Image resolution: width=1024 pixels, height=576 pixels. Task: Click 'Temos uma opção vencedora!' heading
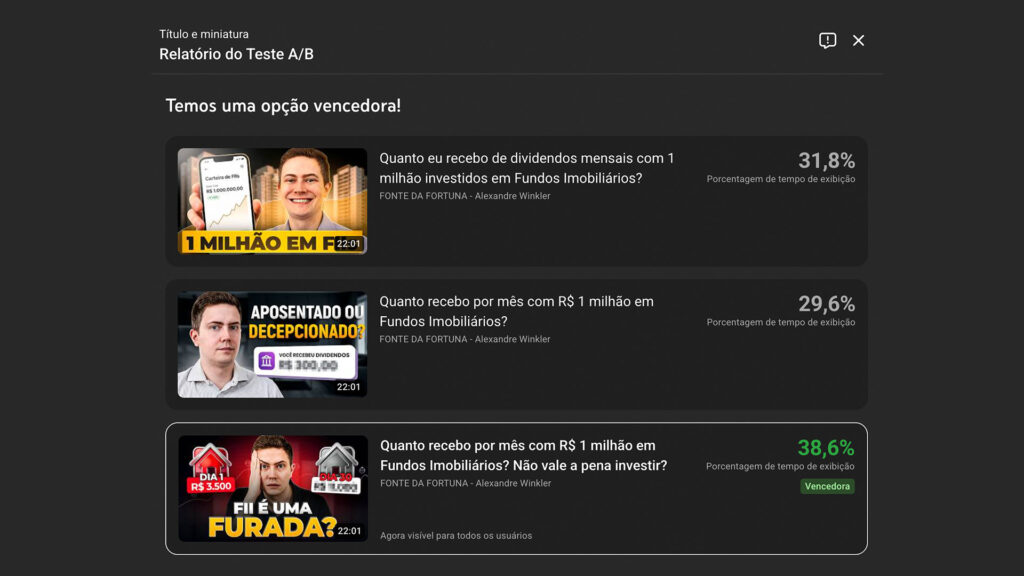coord(283,106)
